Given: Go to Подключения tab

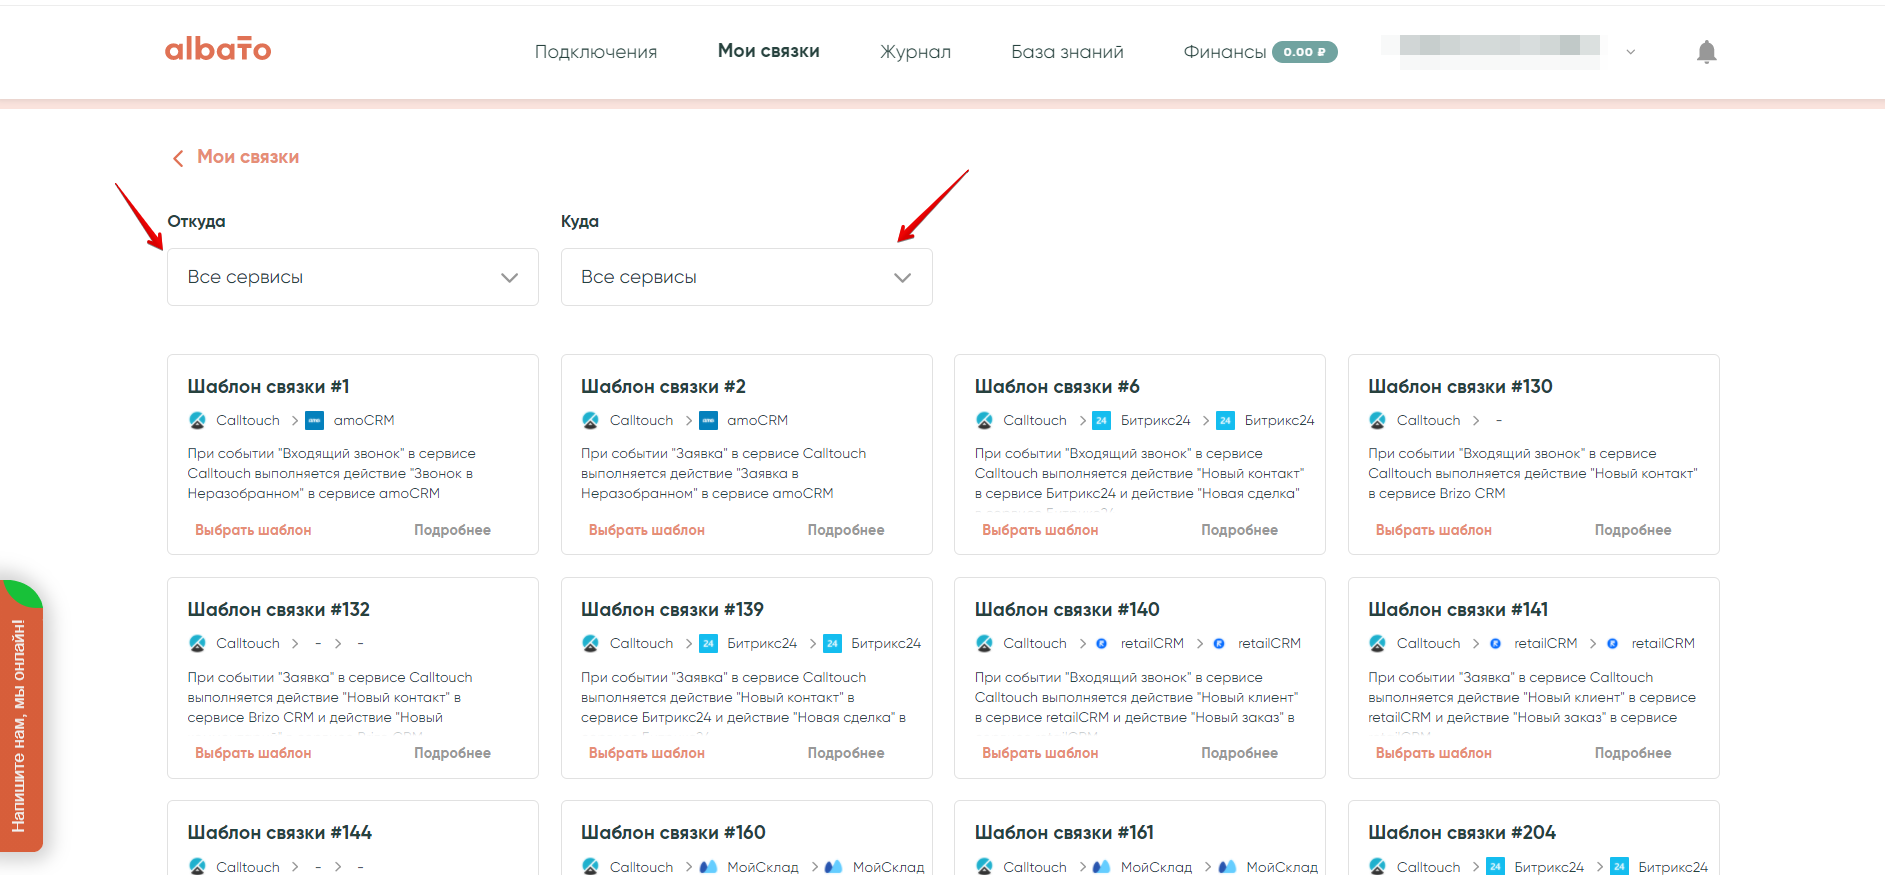Looking at the screenshot, I should coord(596,52).
